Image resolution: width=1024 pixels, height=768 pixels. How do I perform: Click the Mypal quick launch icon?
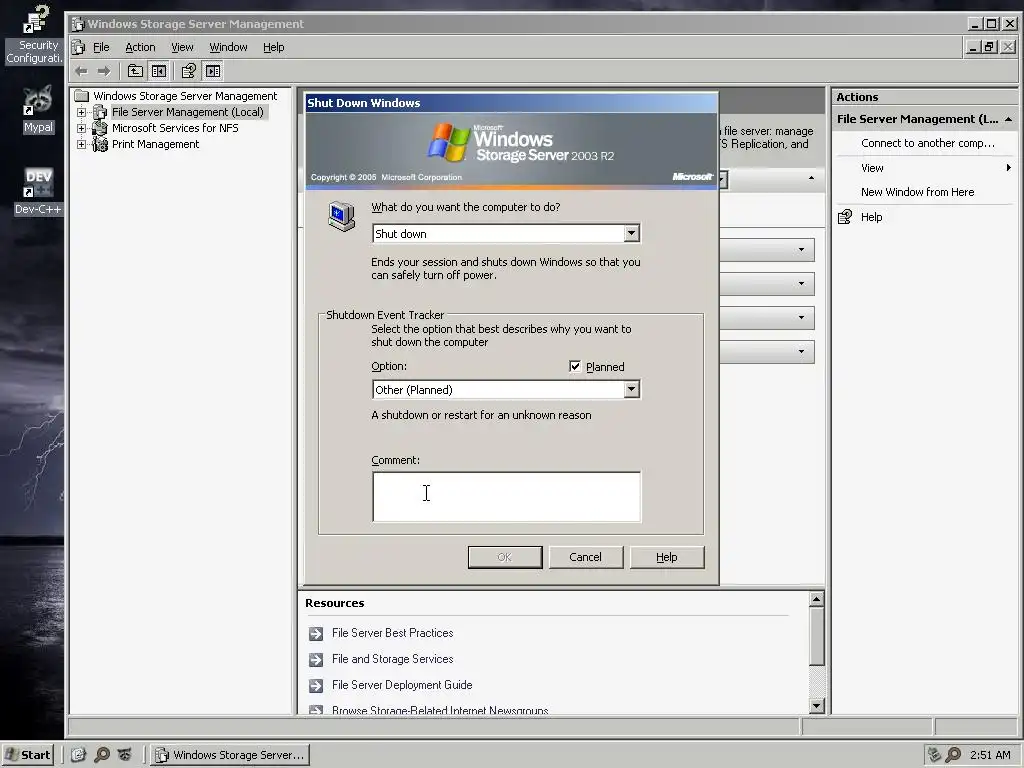tap(125, 755)
